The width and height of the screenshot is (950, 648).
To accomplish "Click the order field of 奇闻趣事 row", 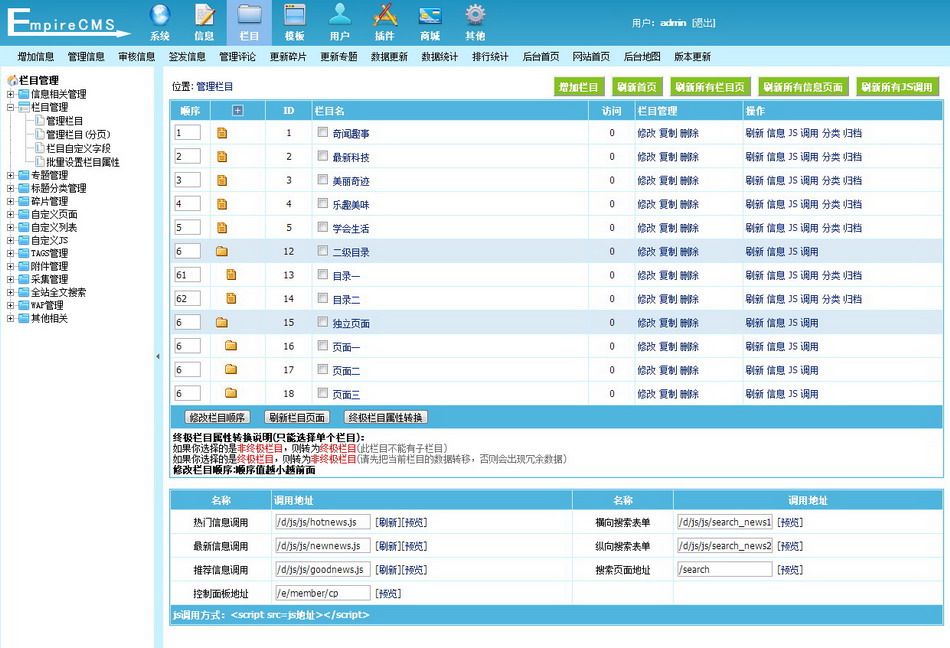I will pos(187,133).
